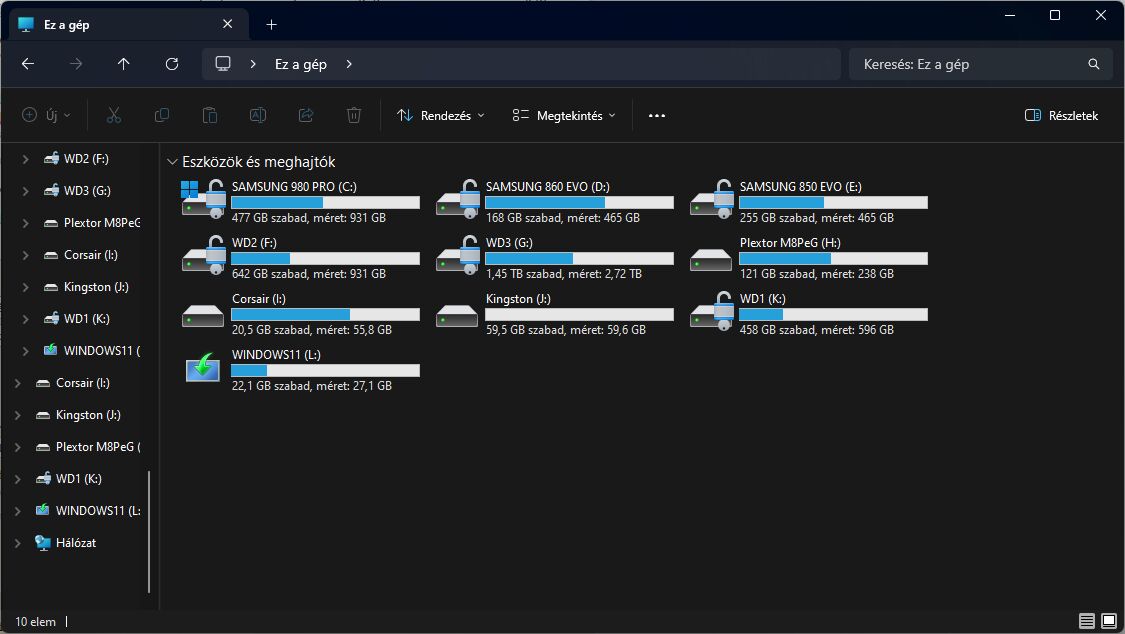Select the SAMSUNG 860 EVO (D:) drive icon
This screenshot has height=634, width=1125.
[x=458, y=200]
